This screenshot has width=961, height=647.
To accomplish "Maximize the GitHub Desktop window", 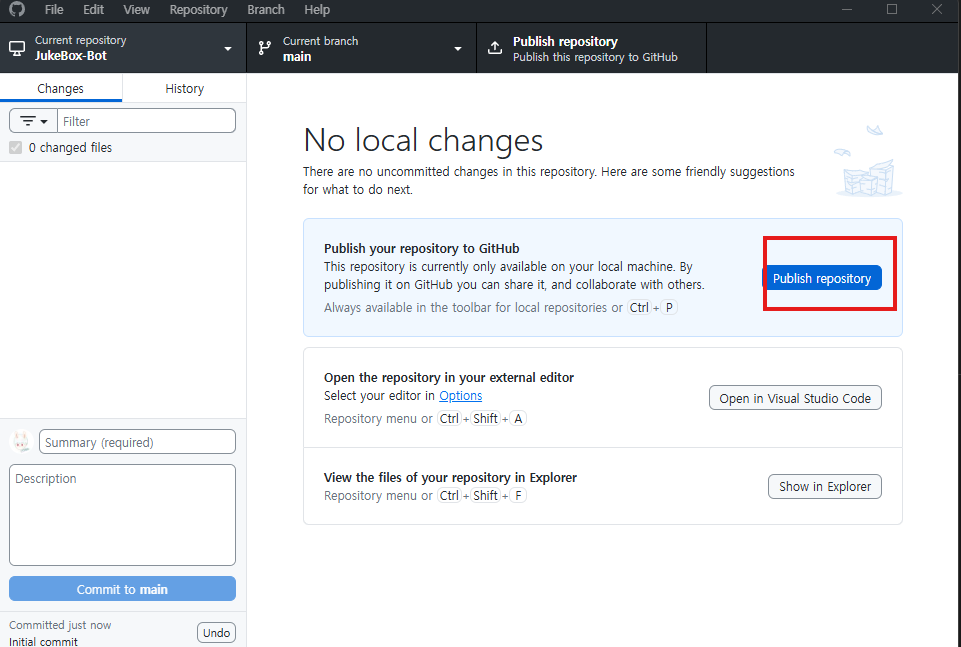I will 892,9.
